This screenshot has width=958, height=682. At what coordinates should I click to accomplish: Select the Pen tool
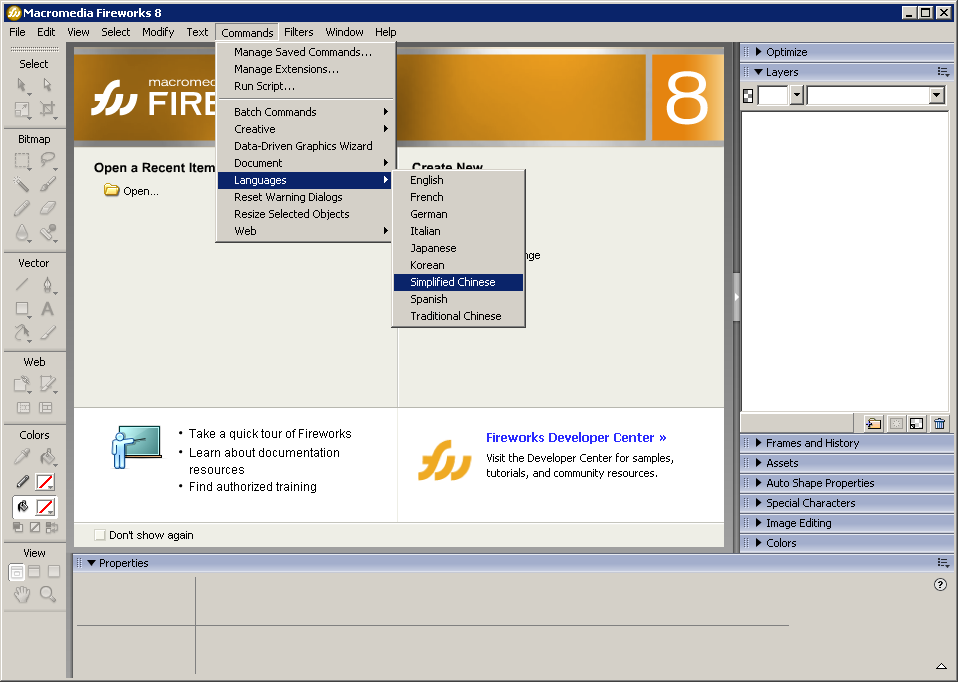[47, 284]
